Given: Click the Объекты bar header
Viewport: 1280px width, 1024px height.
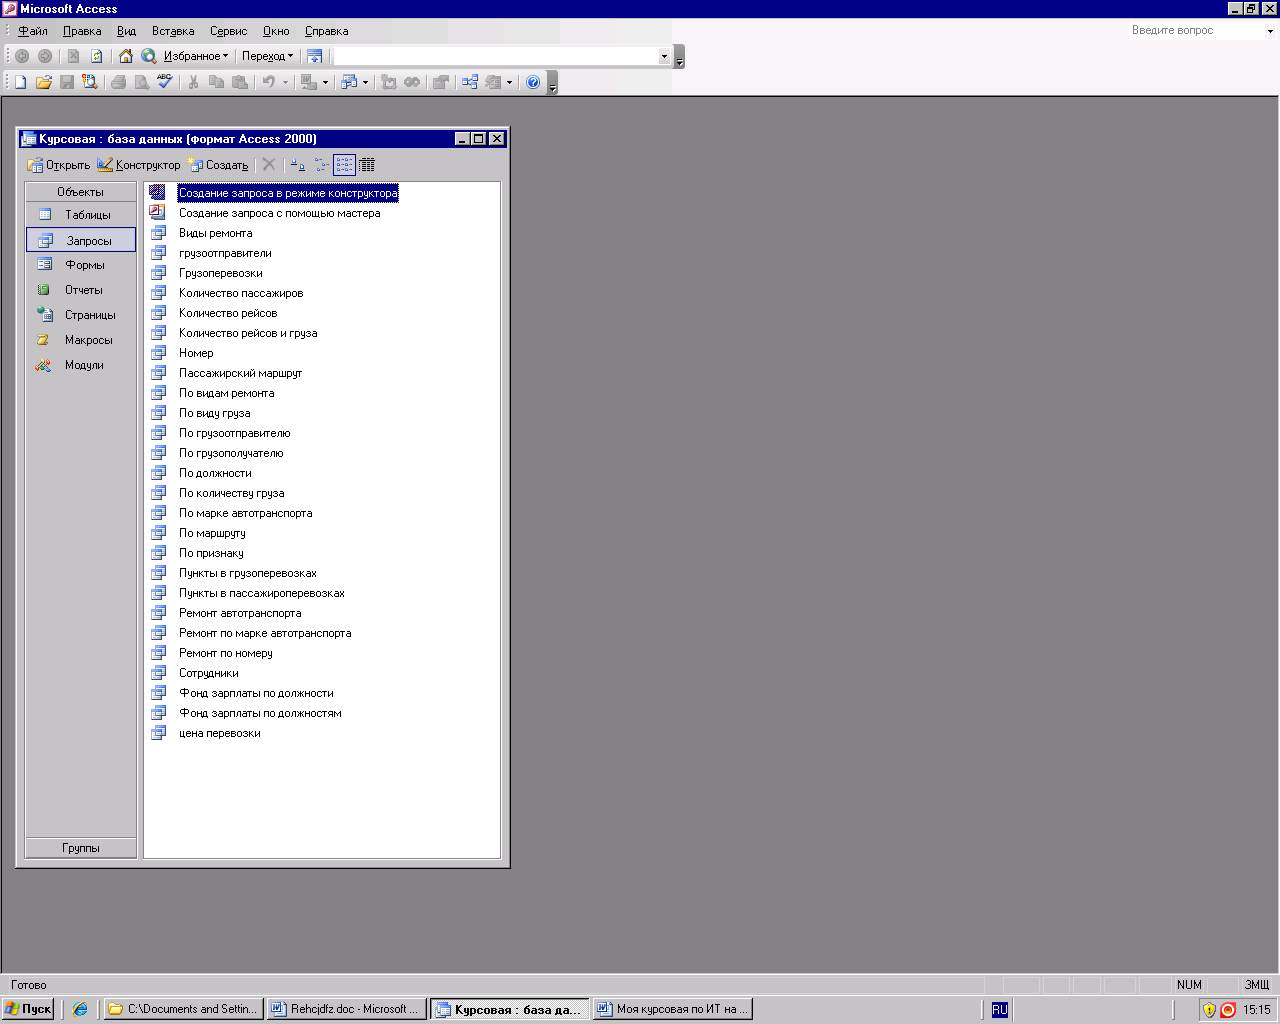Looking at the screenshot, I should (x=80, y=191).
